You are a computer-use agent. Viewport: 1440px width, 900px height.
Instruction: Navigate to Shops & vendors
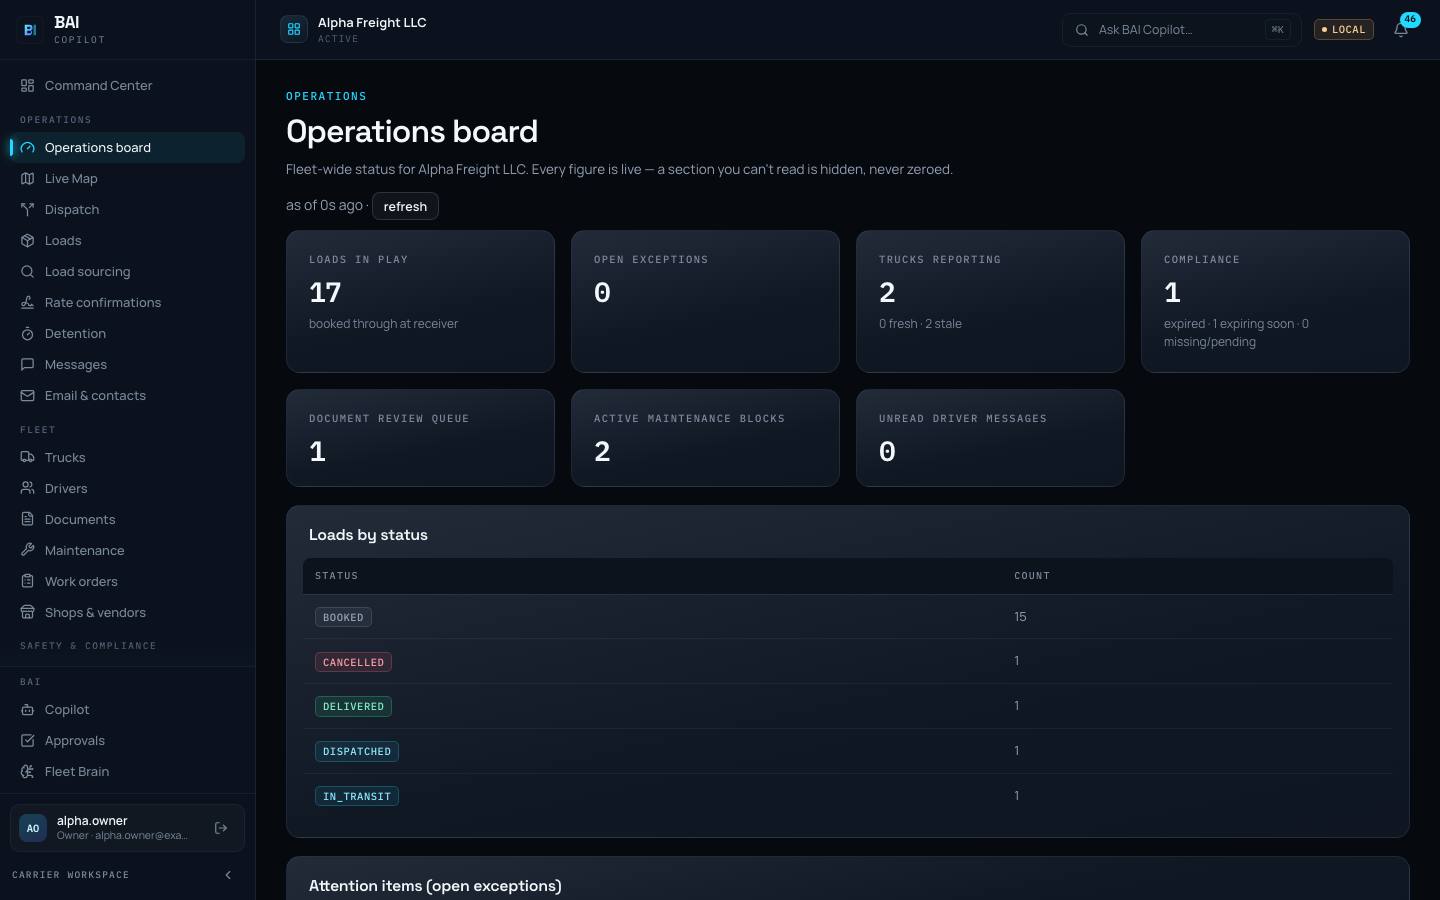tap(127, 613)
